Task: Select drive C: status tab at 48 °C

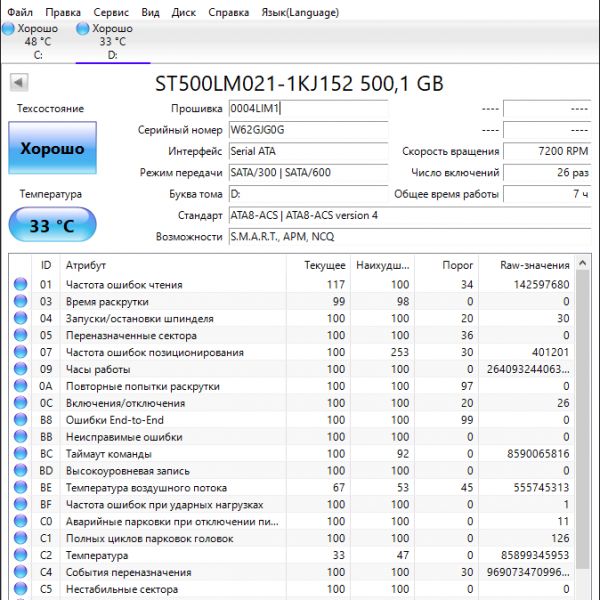Action: click(x=38, y=41)
